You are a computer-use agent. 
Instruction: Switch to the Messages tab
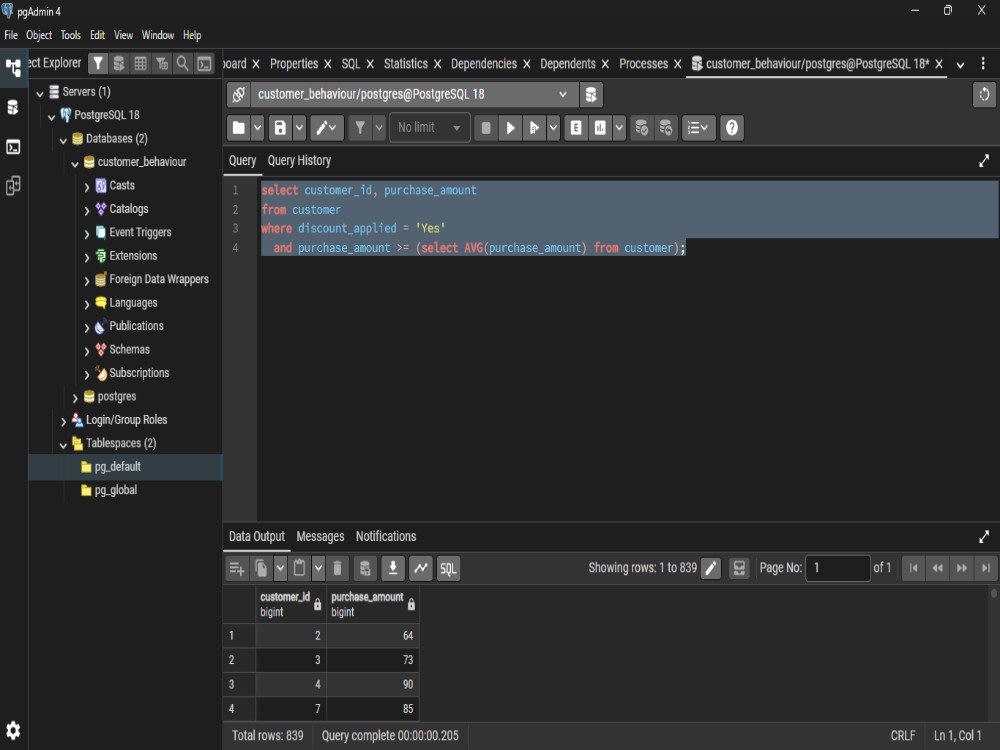click(320, 536)
